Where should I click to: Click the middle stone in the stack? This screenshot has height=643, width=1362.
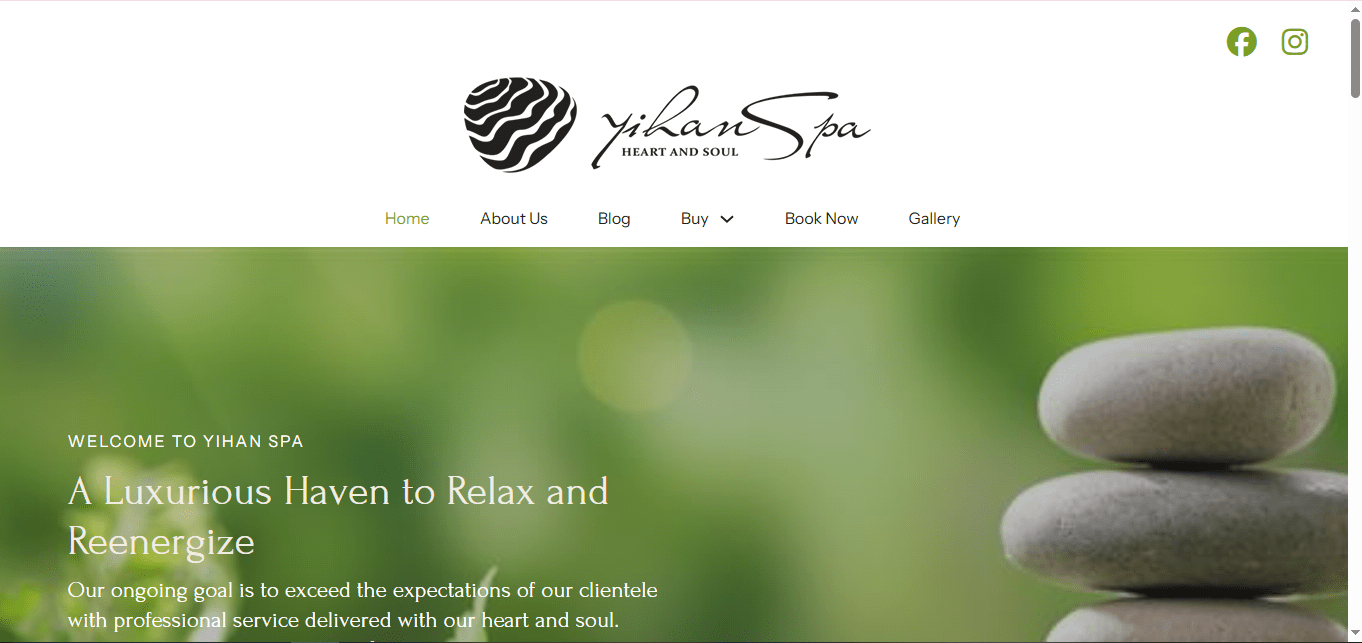click(1175, 530)
